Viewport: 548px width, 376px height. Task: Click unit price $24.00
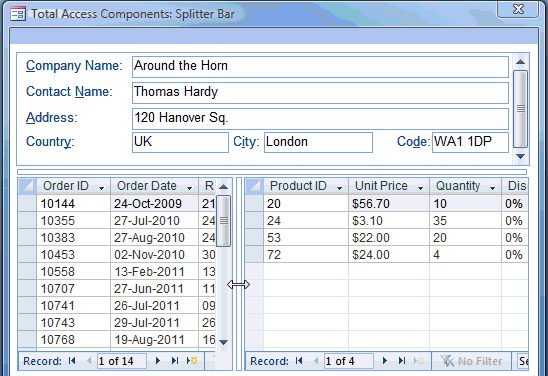coord(389,255)
